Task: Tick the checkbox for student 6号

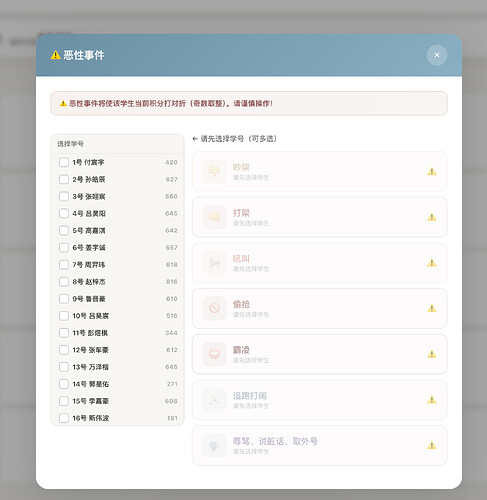Action: click(x=64, y=248)
